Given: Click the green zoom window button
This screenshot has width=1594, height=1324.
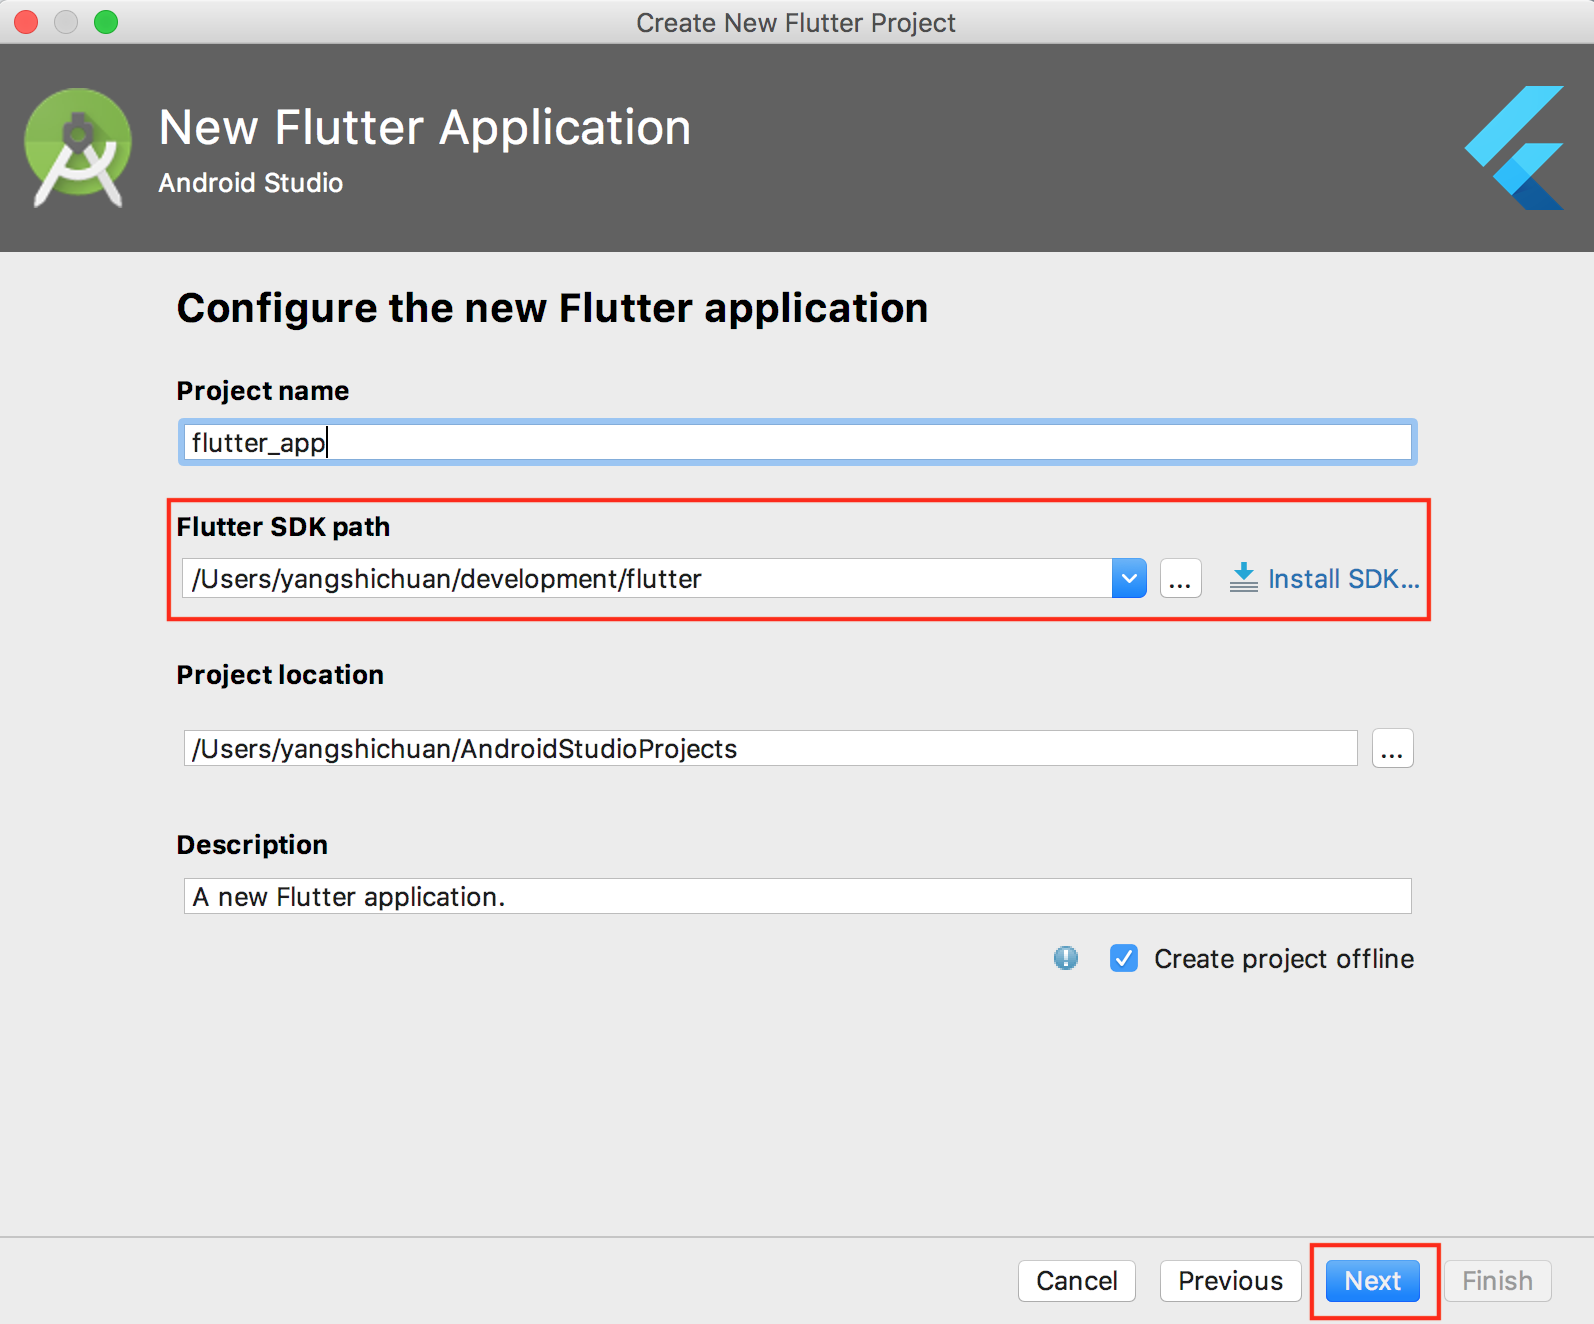Looking at the screenshot, I should (x=106, y=22).
